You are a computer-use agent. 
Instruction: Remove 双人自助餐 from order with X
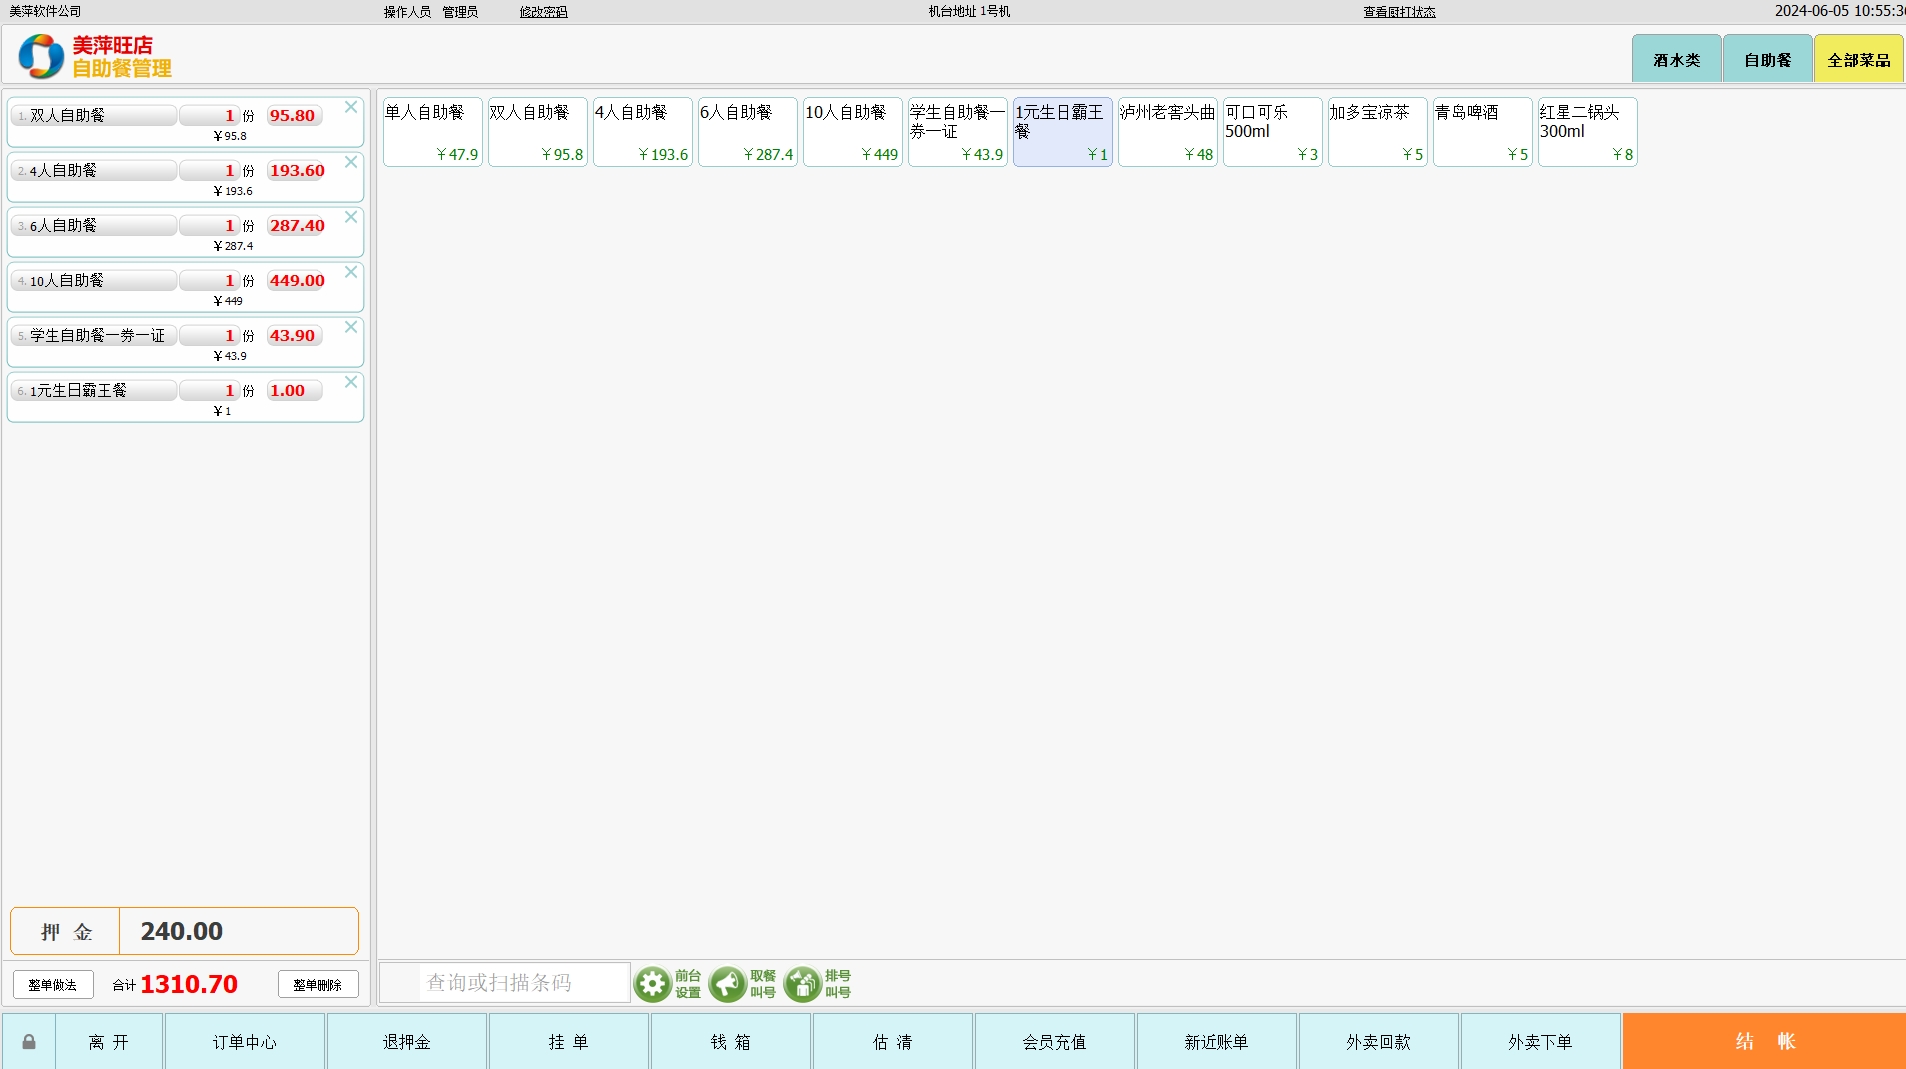351,107
